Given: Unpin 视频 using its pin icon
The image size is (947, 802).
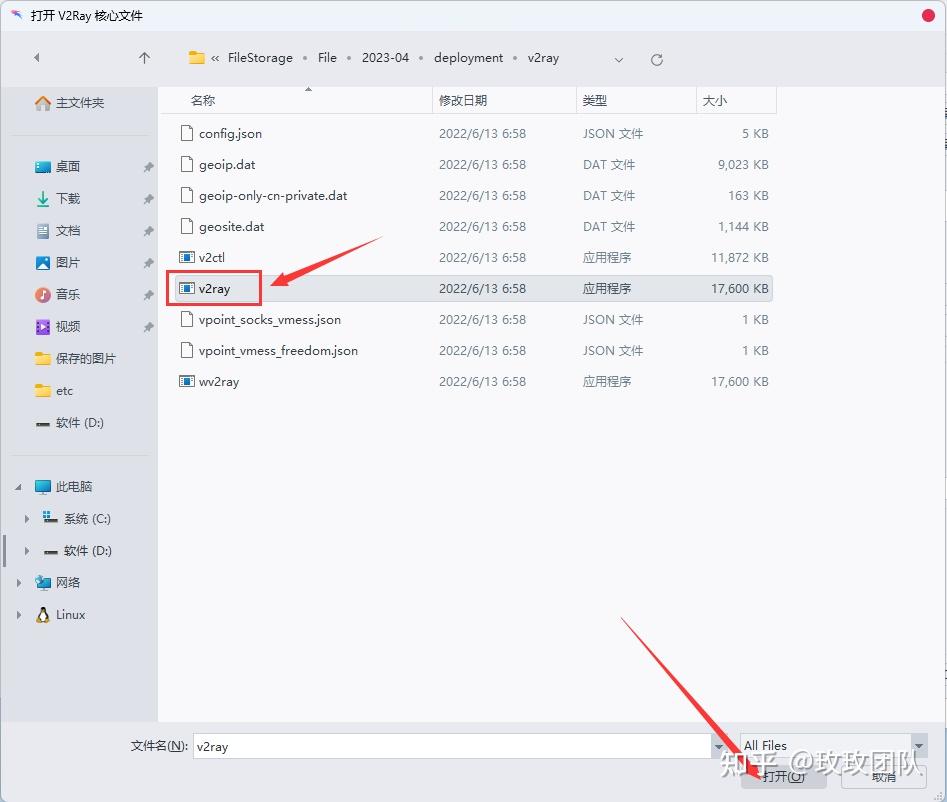Looking at the screenshot, I should click(148, 327).
